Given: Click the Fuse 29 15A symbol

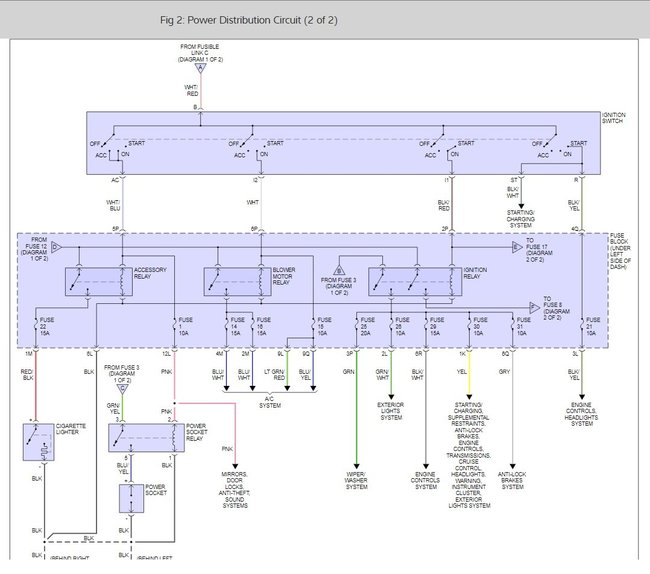Looking at the screenshot, I should (426, 326).
